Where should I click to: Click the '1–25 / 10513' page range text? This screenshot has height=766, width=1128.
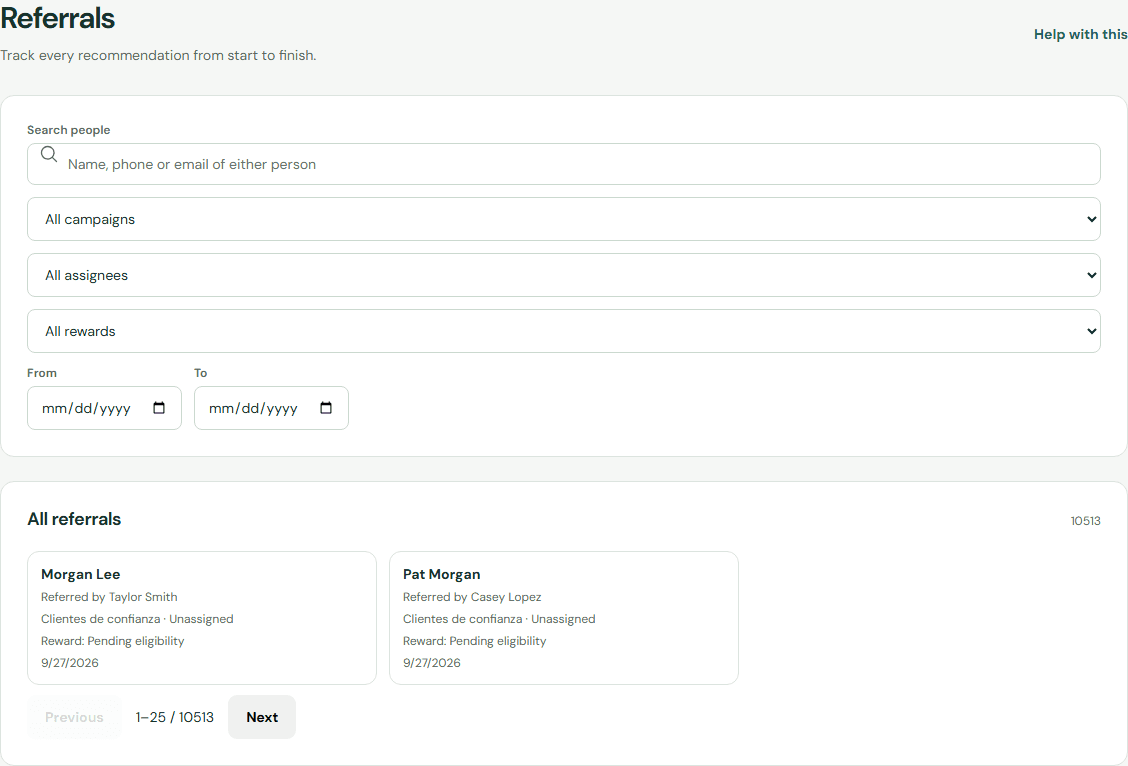pyautogui.click(x=175, y=717)
